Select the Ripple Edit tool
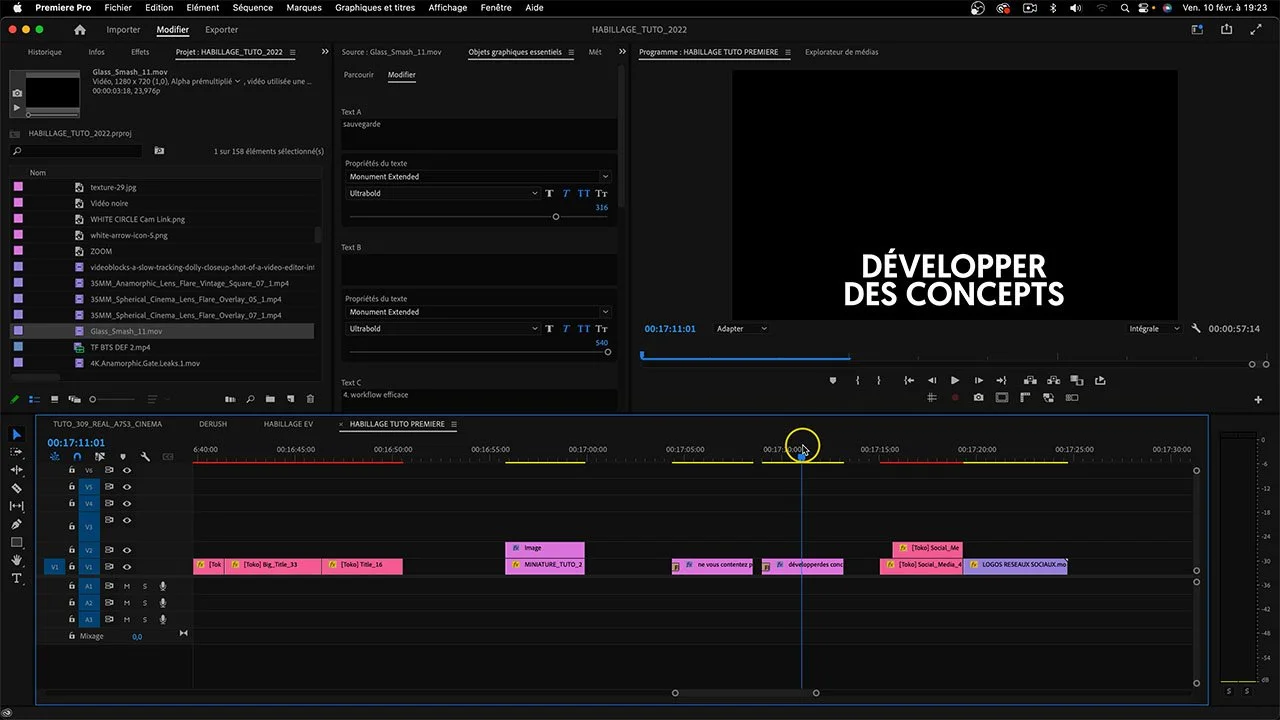The image size is (1280, 720). [16, 470]
